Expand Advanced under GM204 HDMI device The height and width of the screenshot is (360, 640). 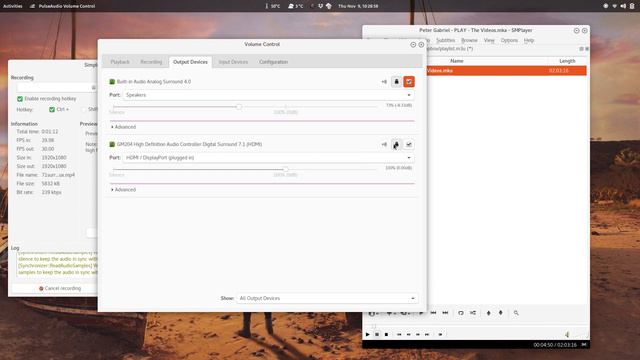(x=123, y=190)
